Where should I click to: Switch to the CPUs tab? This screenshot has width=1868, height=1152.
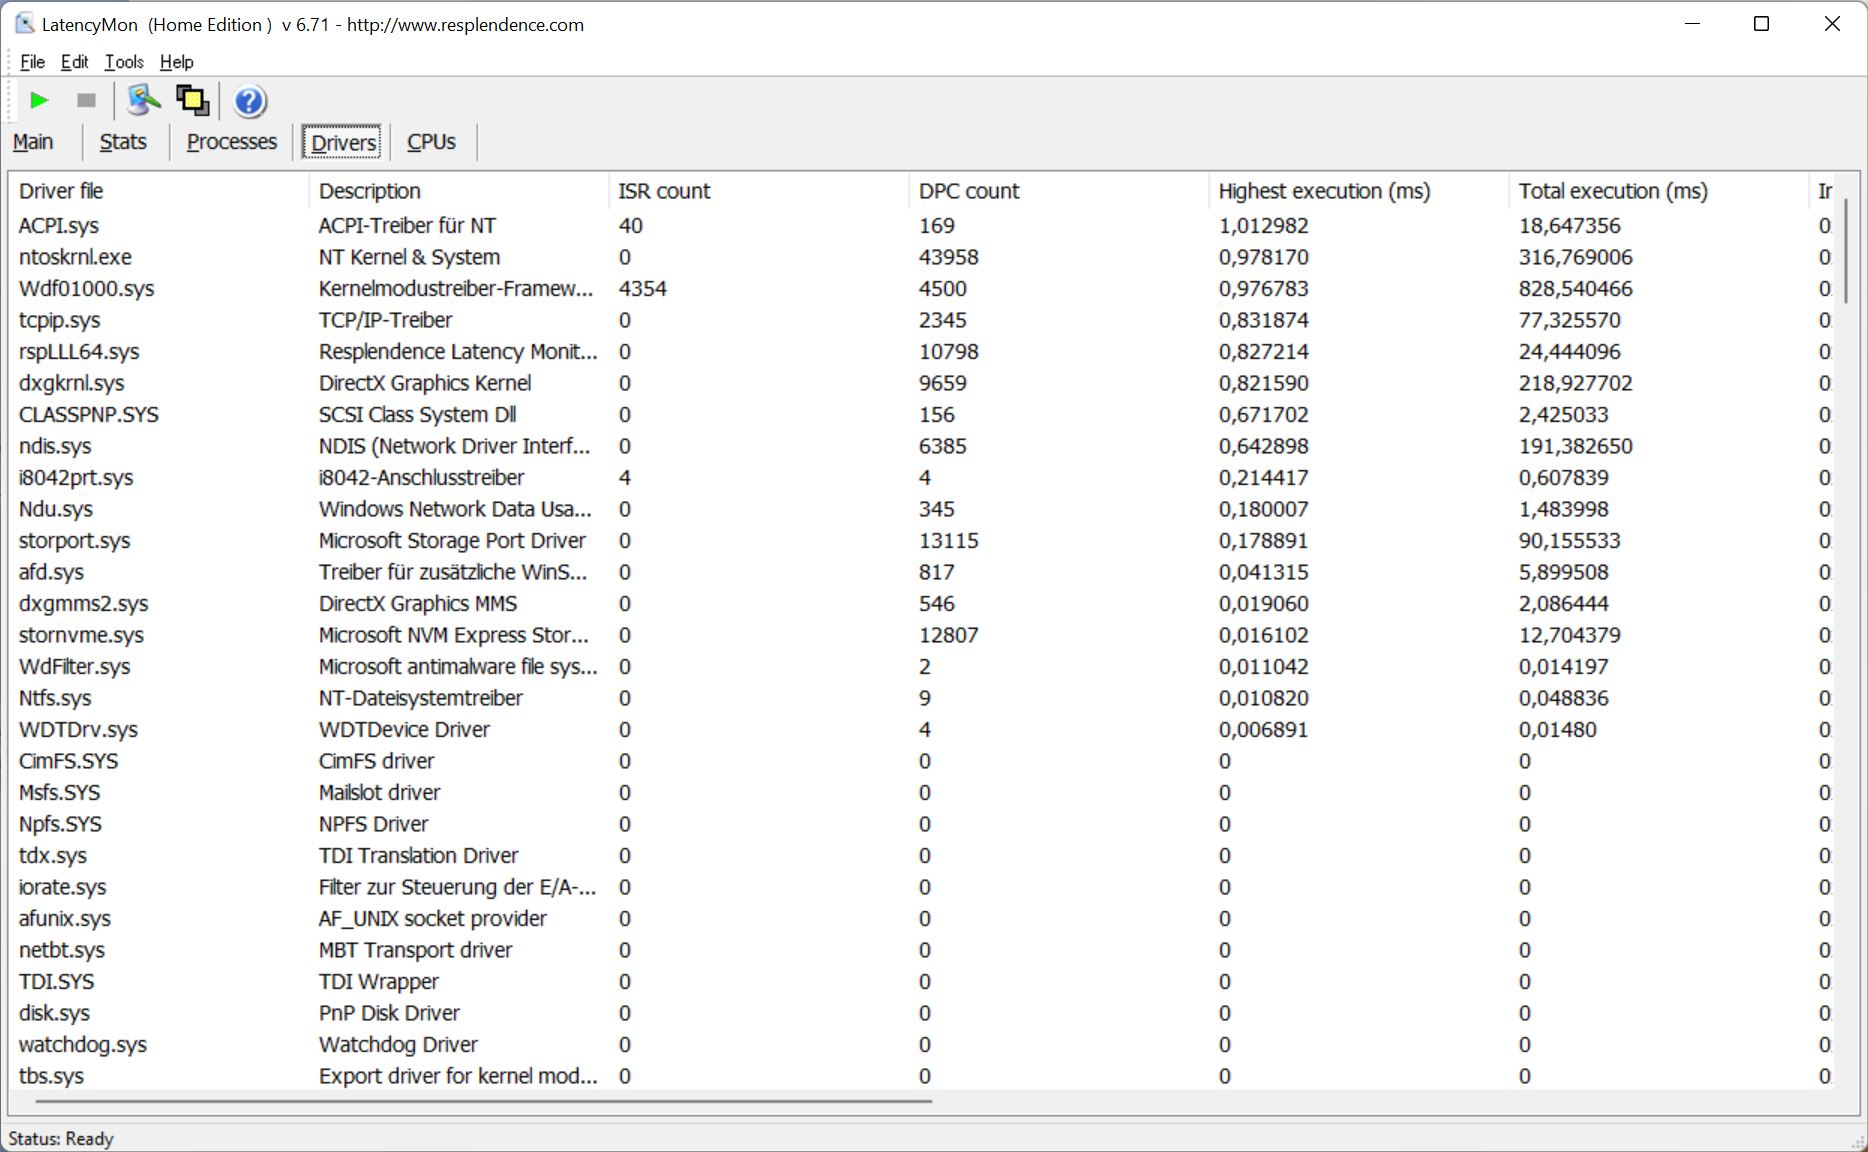[x=431, y=142]
